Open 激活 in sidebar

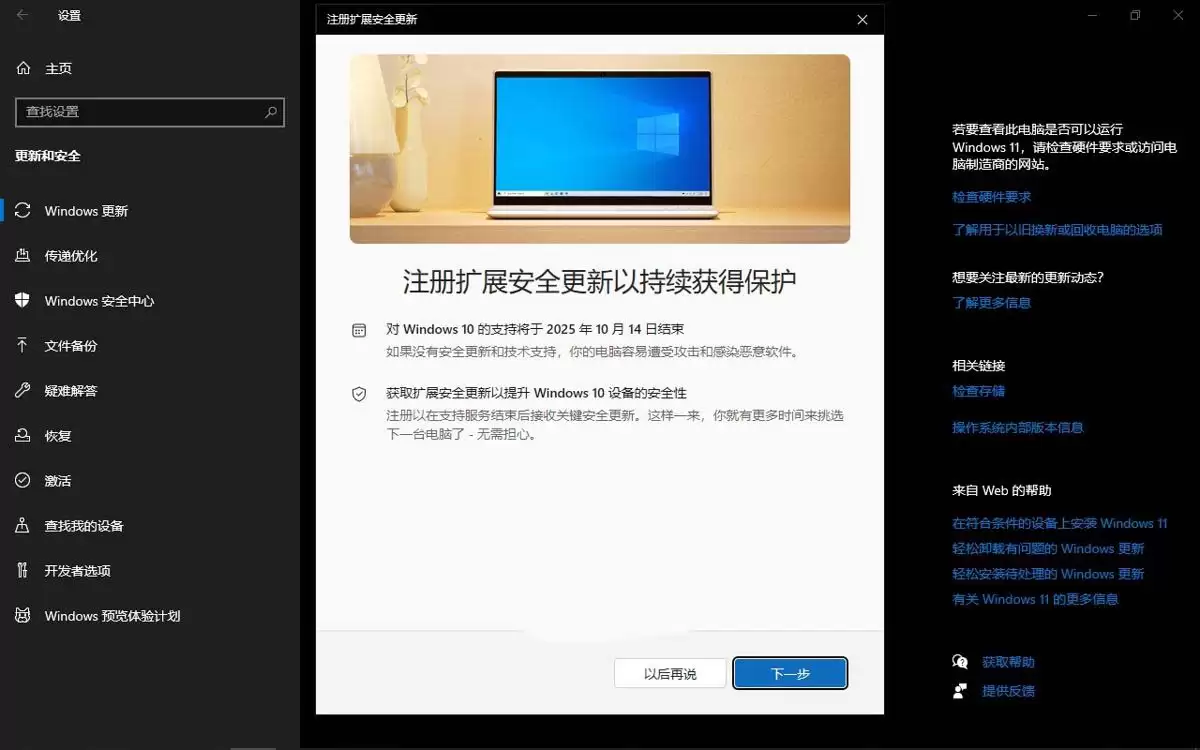click(x=150, y=481)
